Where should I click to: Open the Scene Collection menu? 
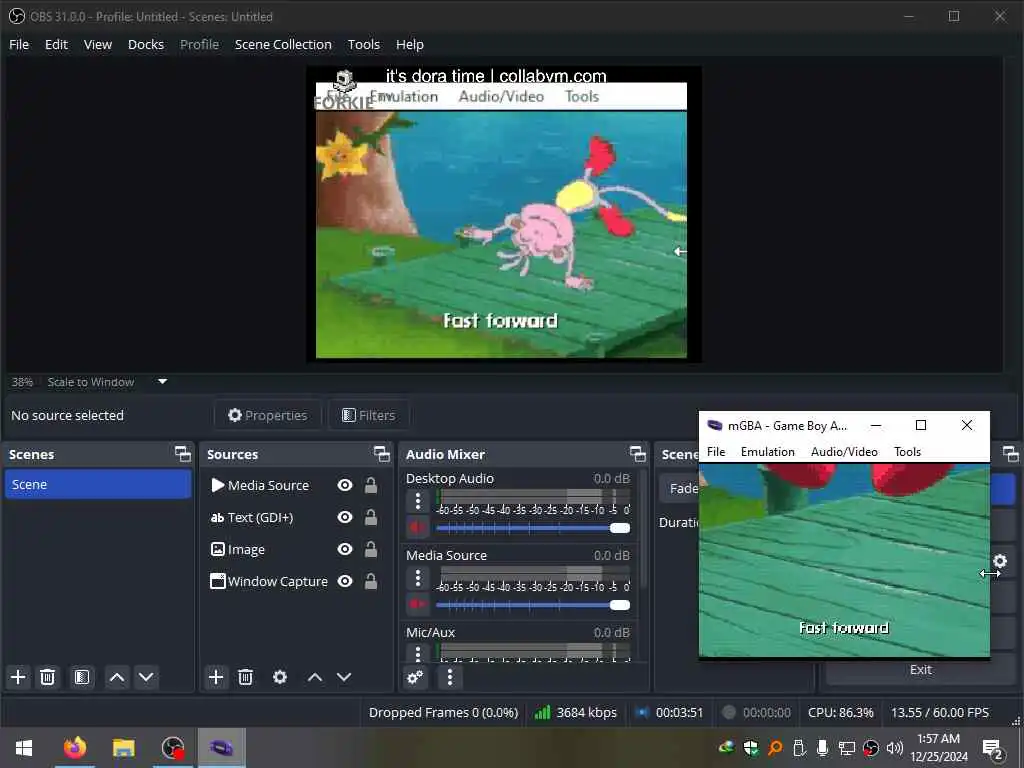click(283, 44)
